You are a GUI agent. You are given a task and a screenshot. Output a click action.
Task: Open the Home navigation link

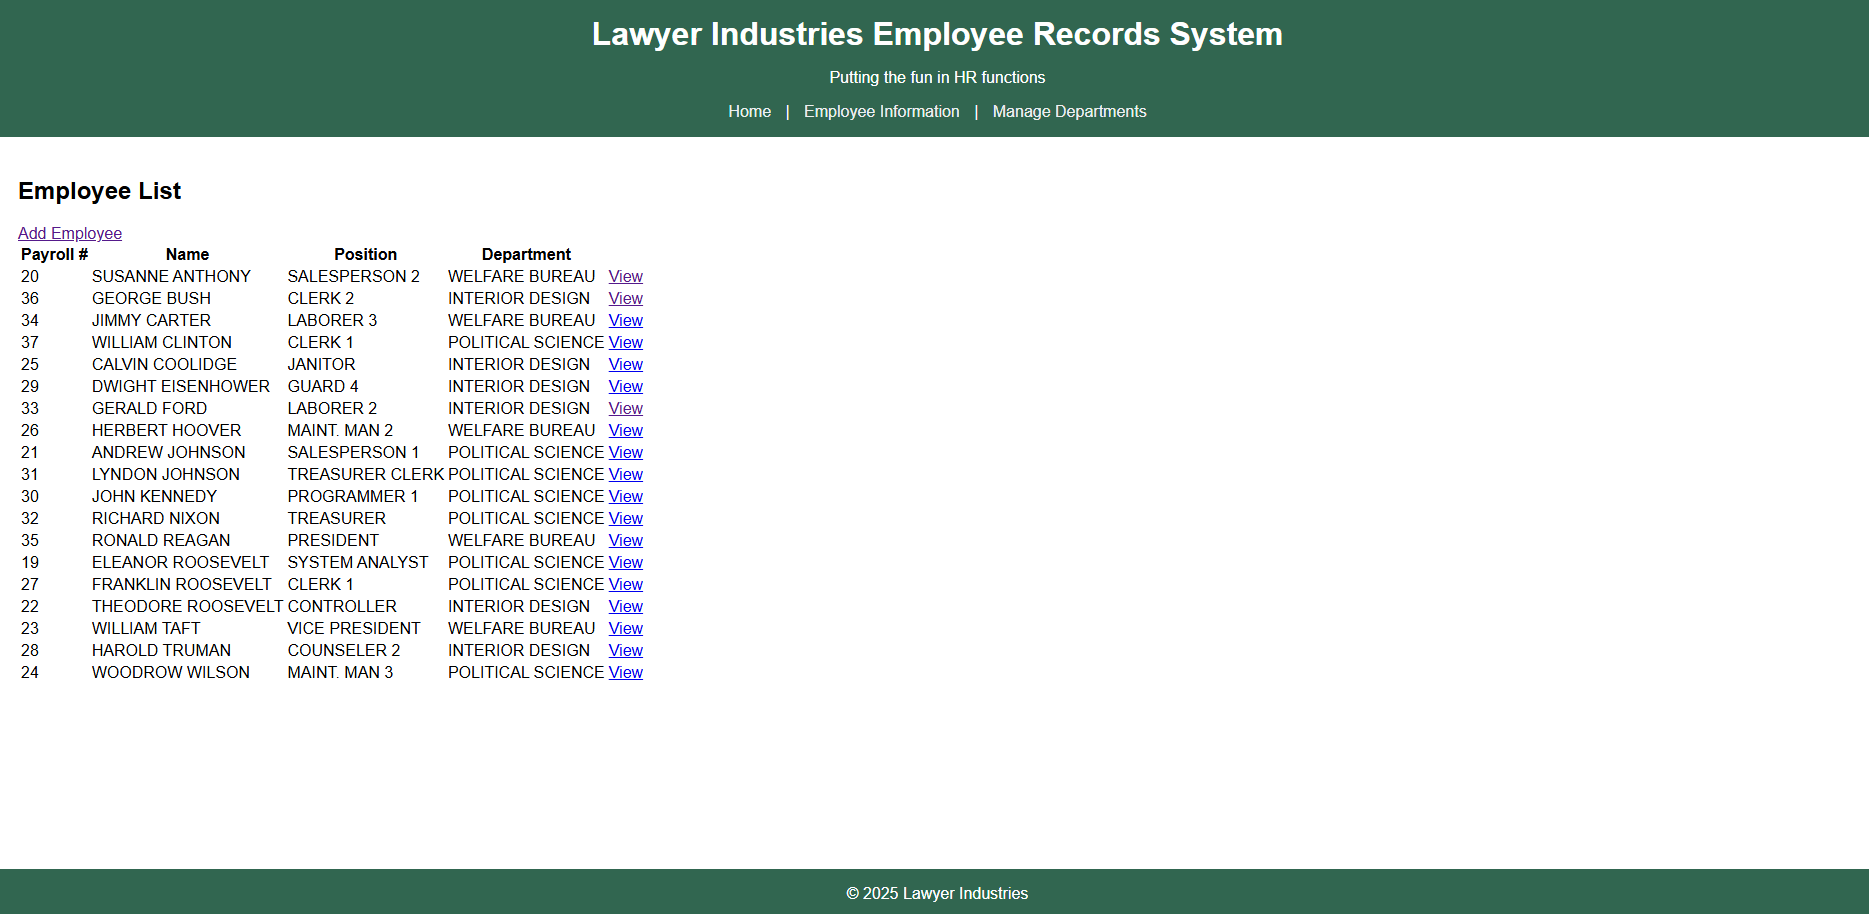tap(749, 111)
